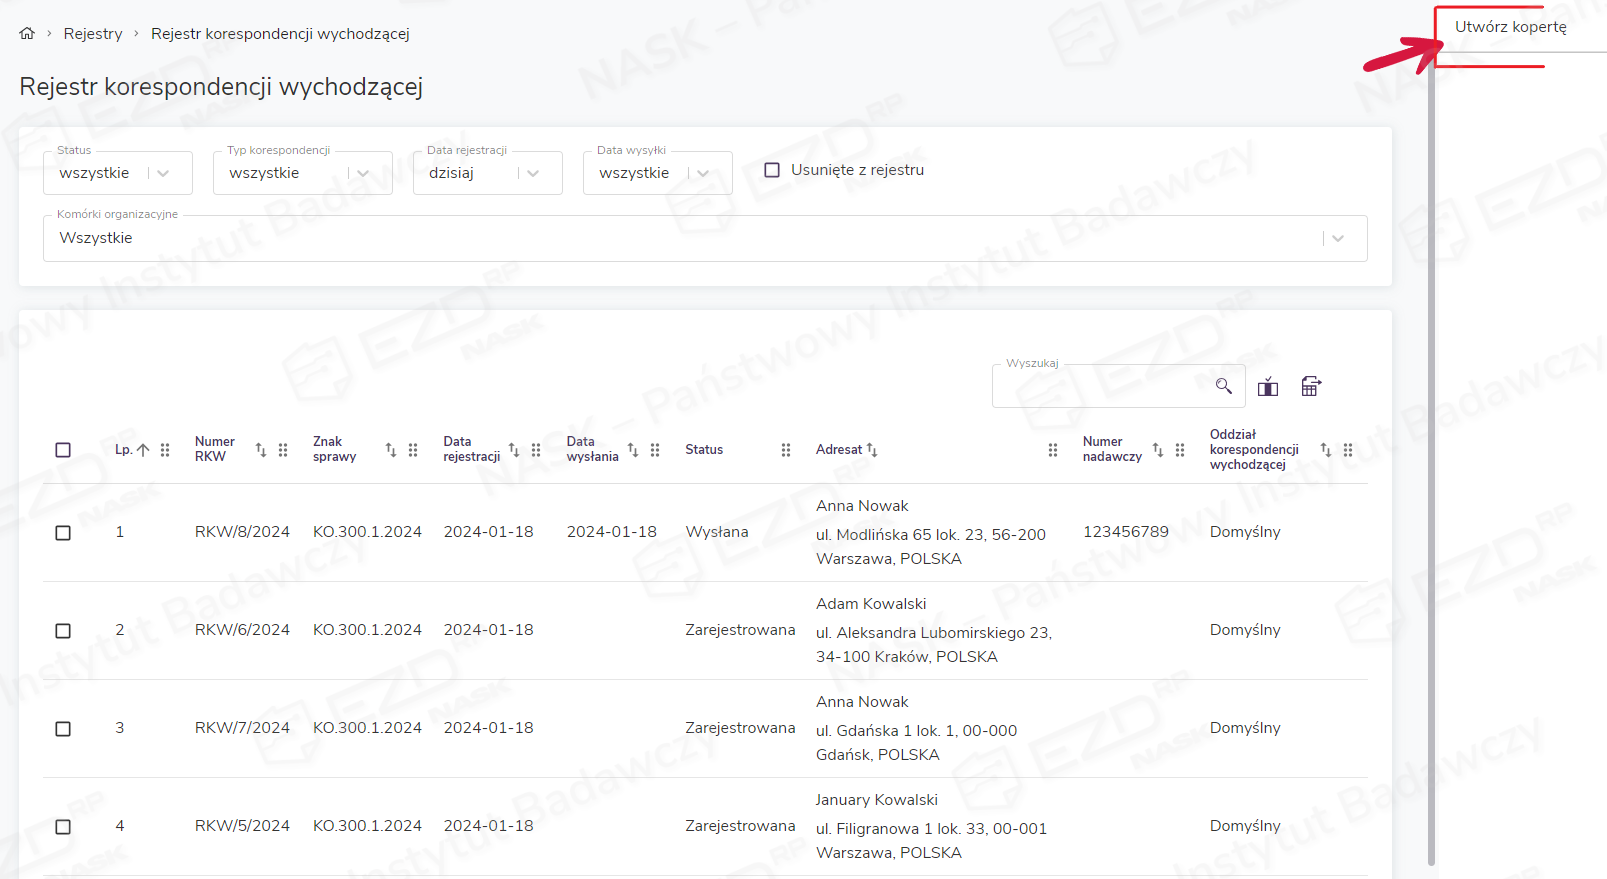
Task: Click the export table icon
Action: pyautogui.click(x=1311, y=387)
